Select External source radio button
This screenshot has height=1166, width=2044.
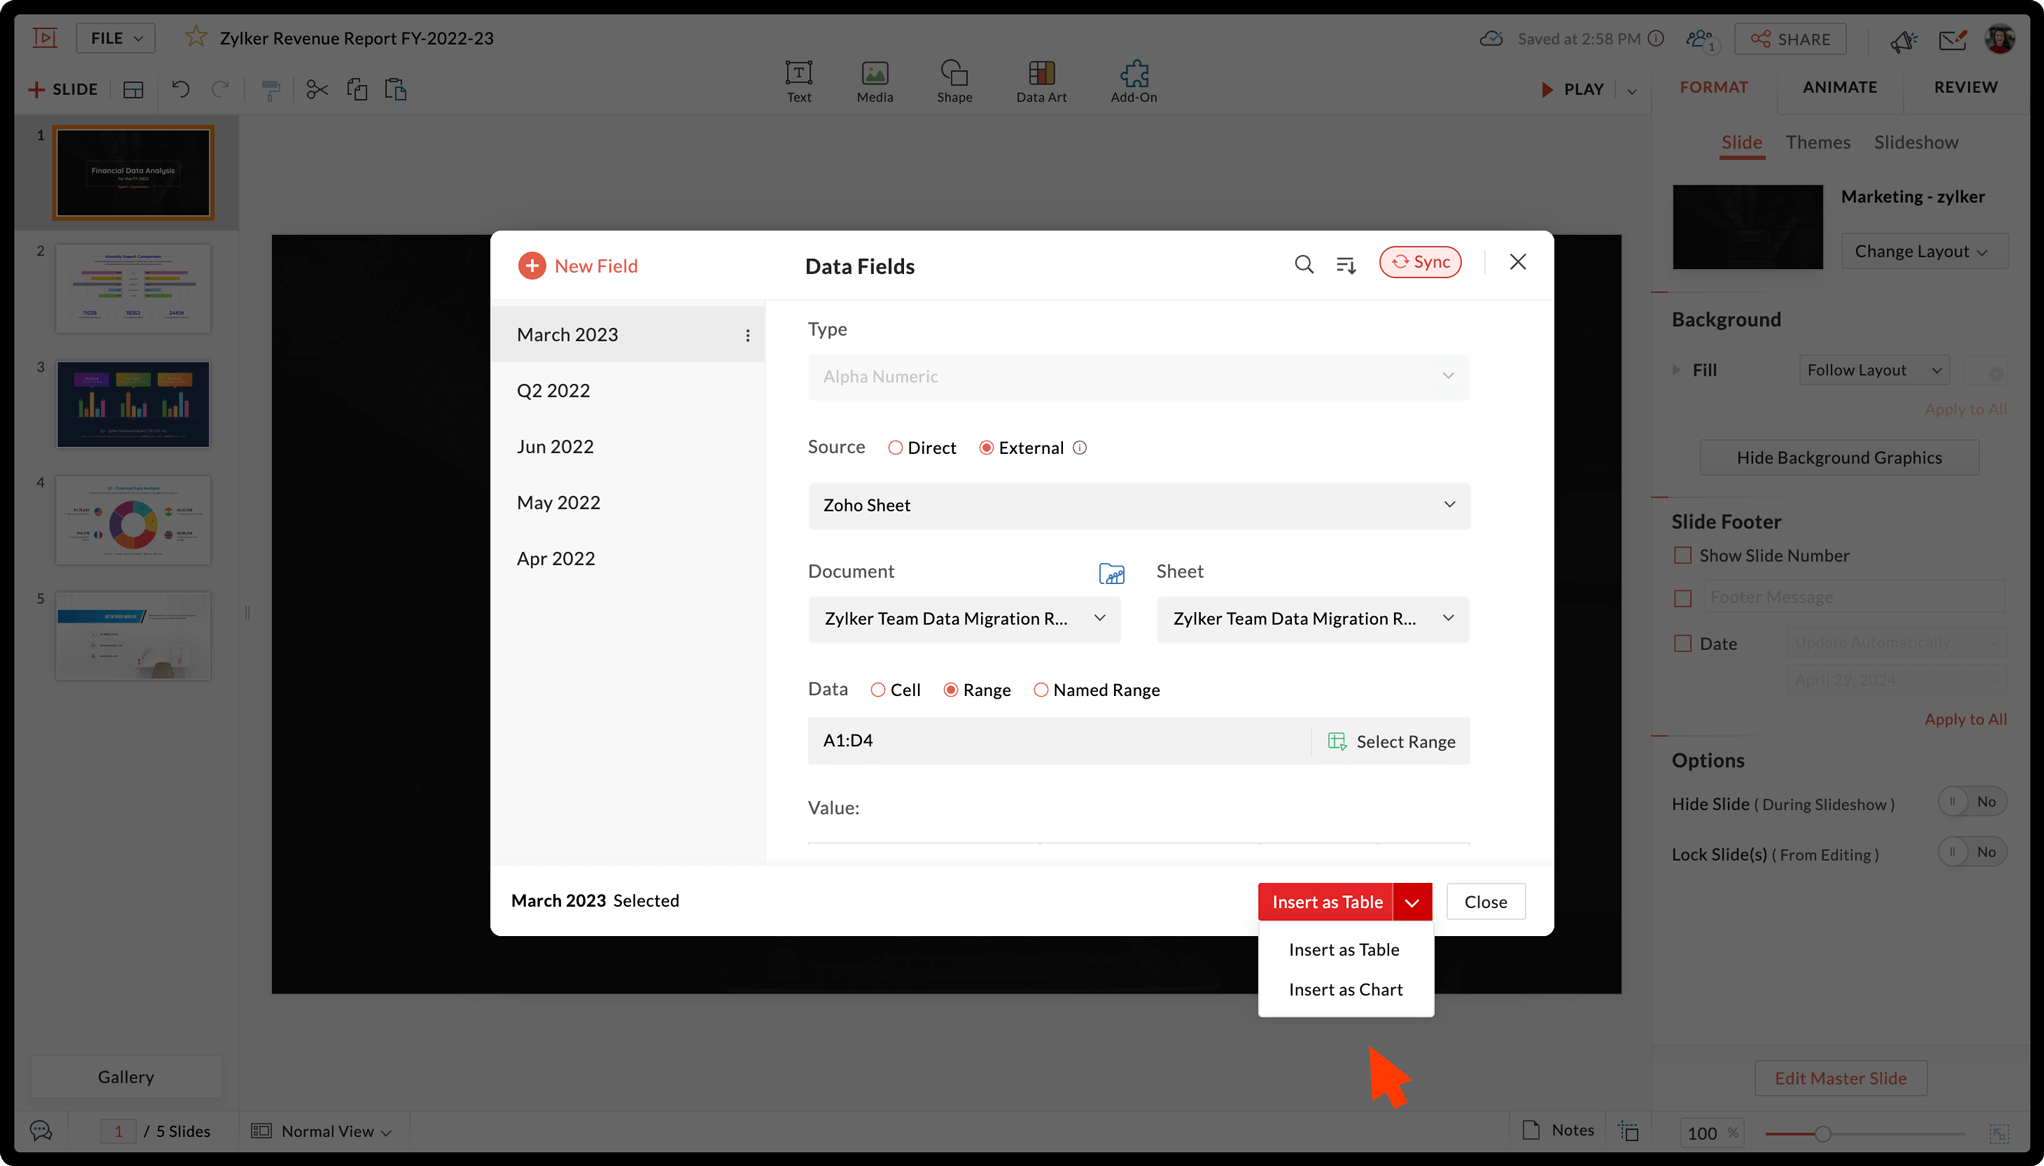986,448
